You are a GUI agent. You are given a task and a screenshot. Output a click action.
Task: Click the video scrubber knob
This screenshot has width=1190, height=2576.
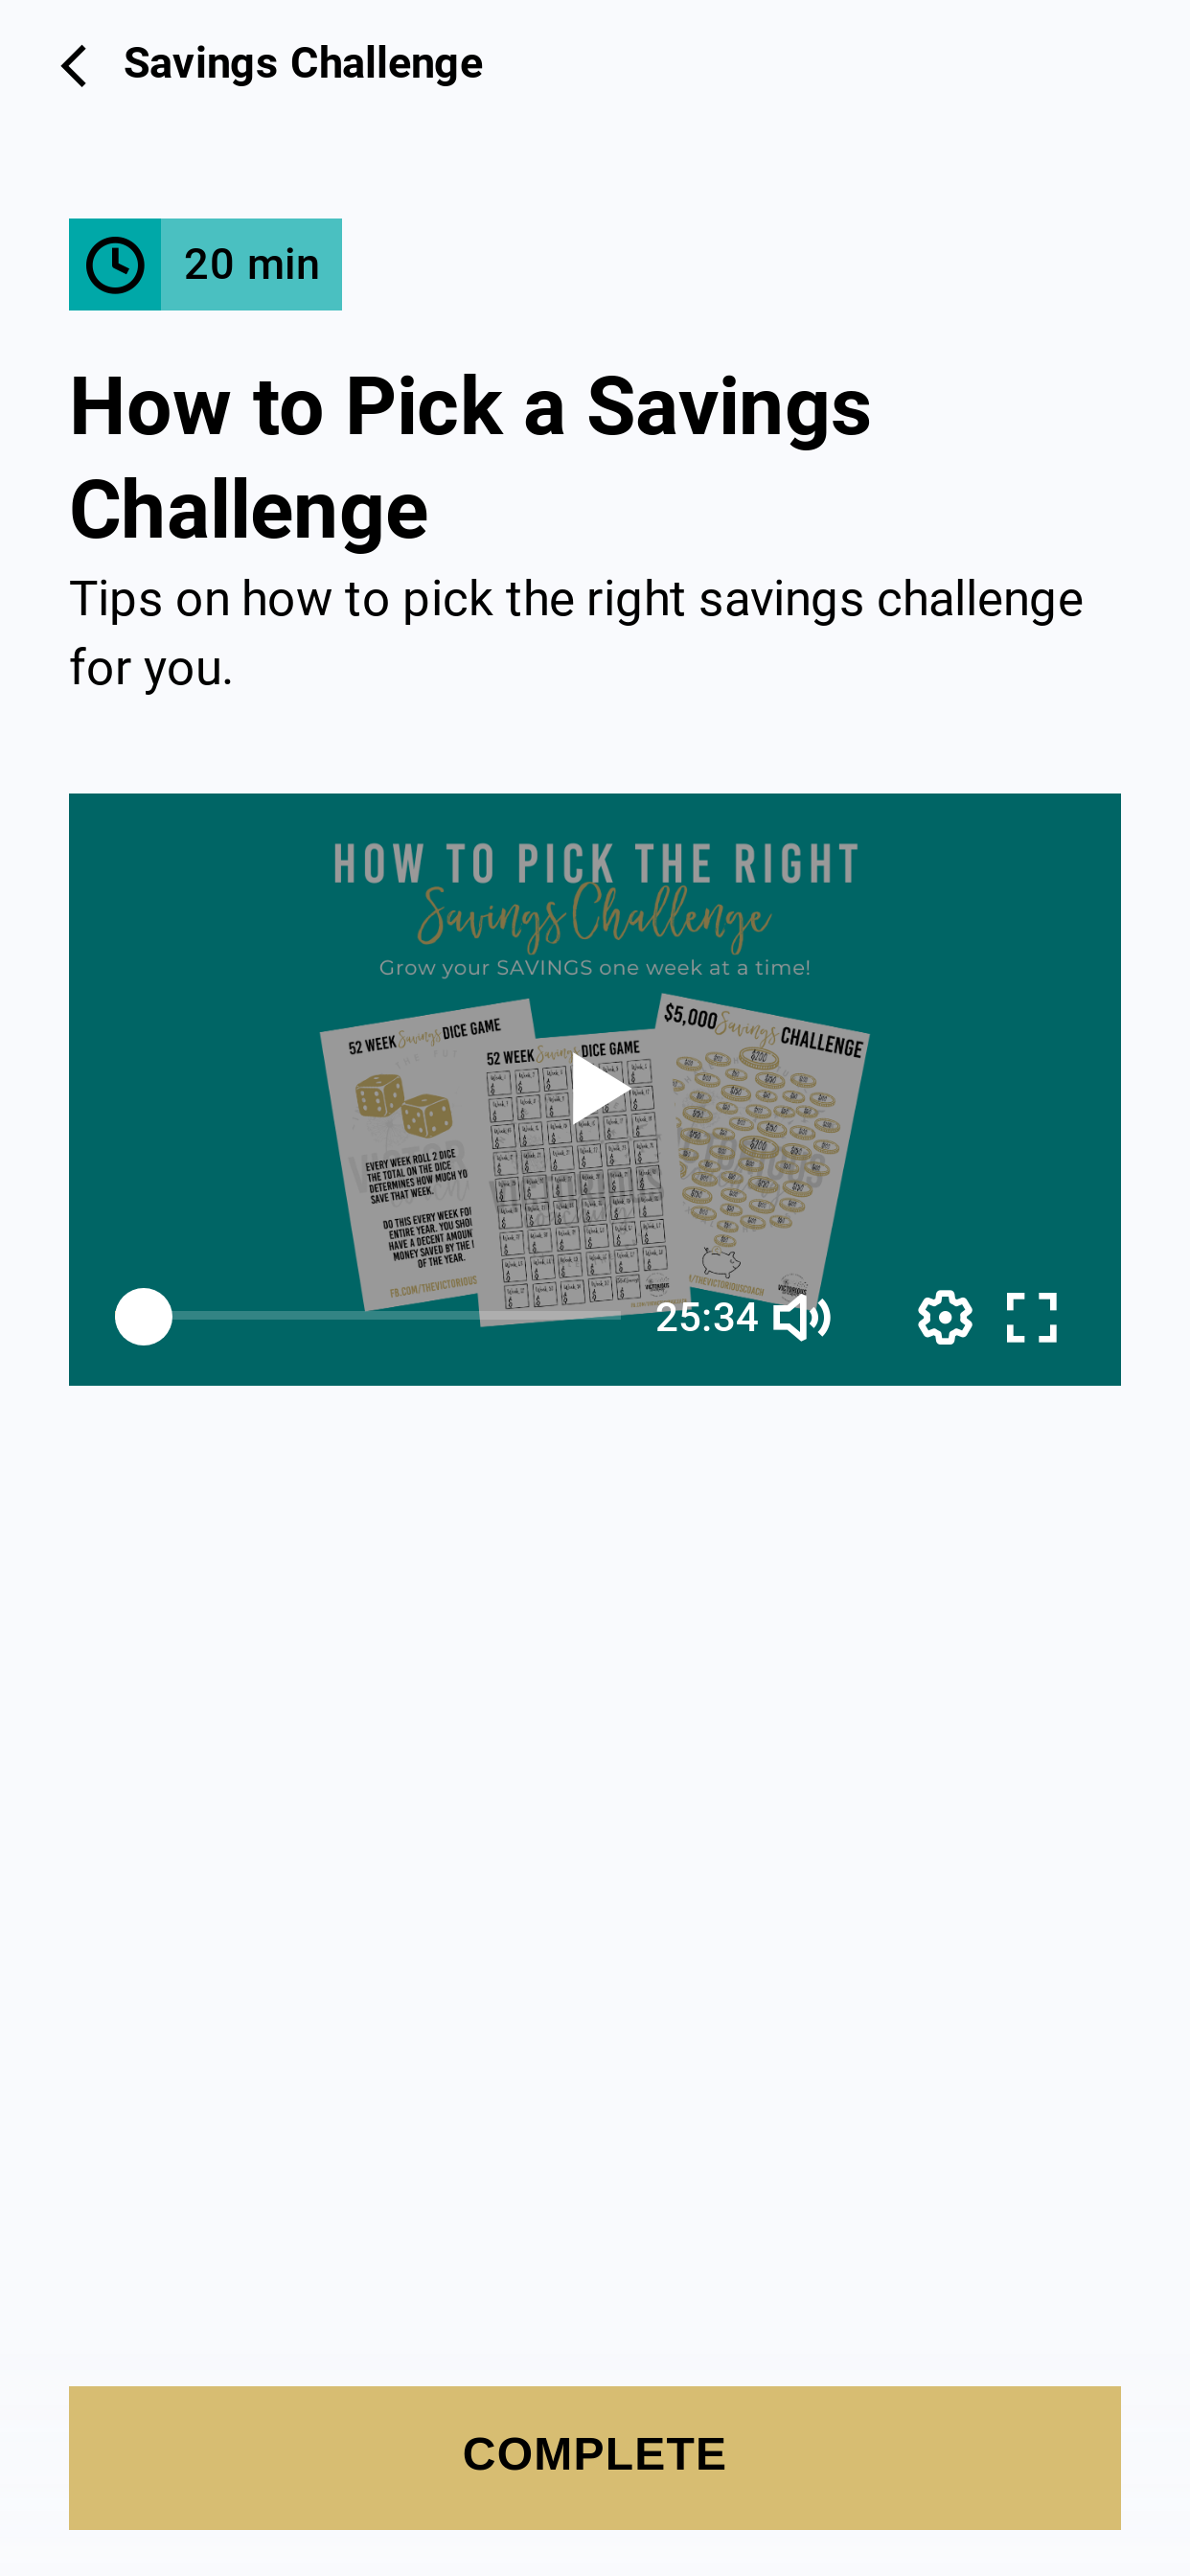[x=144, y=1317]
